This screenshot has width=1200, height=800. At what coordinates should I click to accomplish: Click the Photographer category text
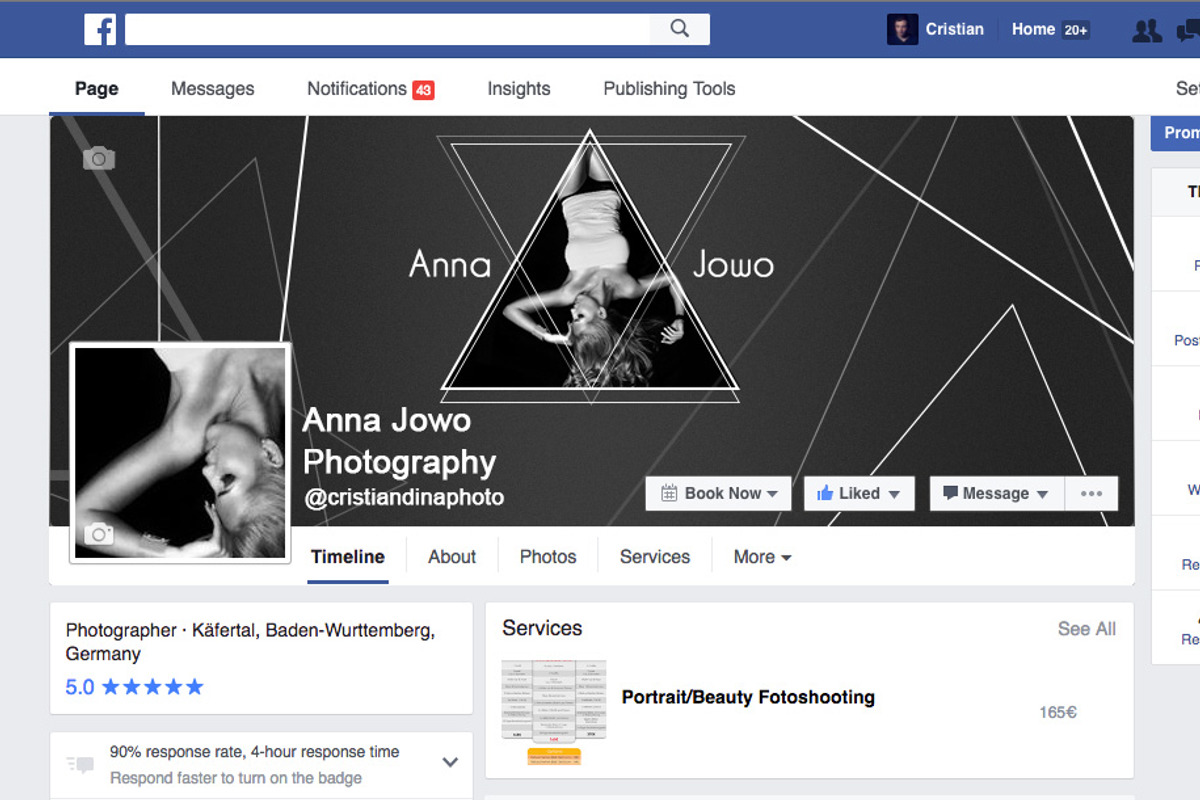[121, 631]
